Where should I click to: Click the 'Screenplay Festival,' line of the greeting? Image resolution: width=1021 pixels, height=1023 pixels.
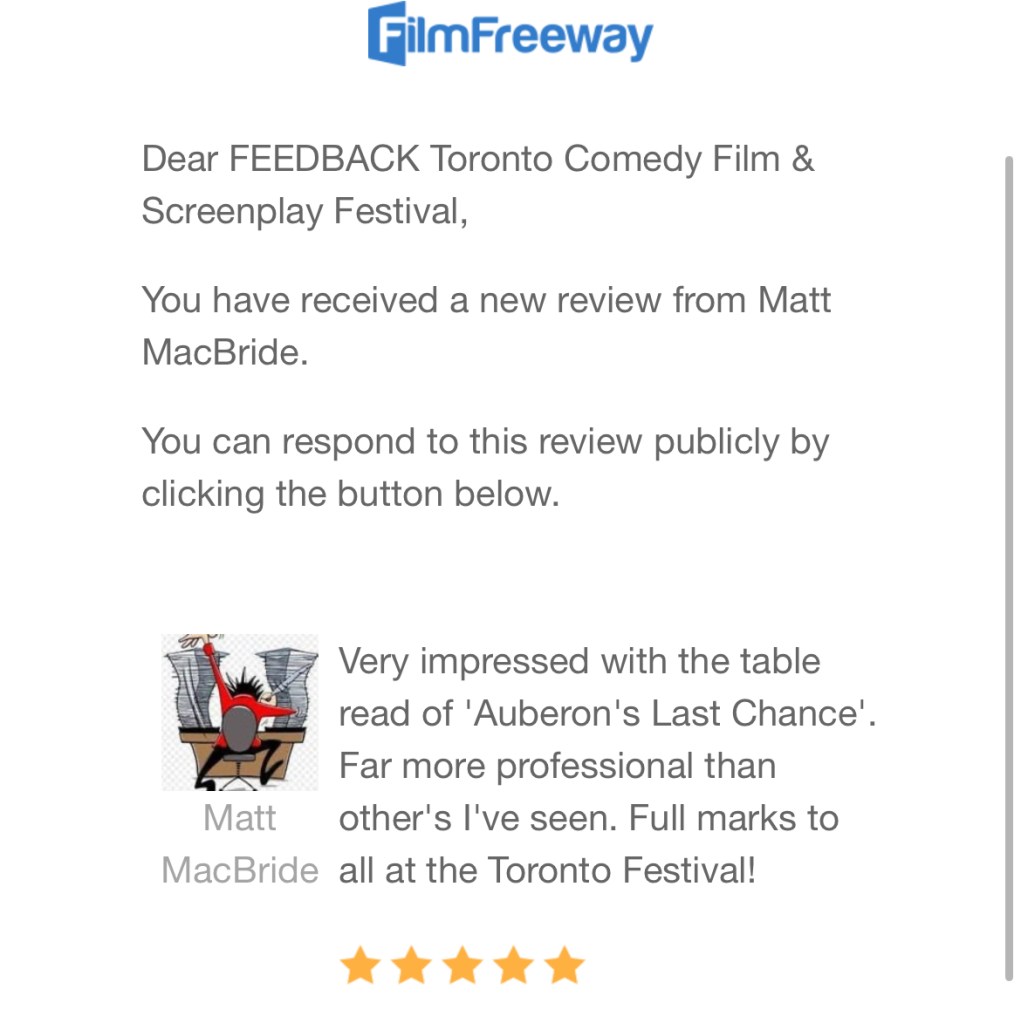[x=304, y=211]
